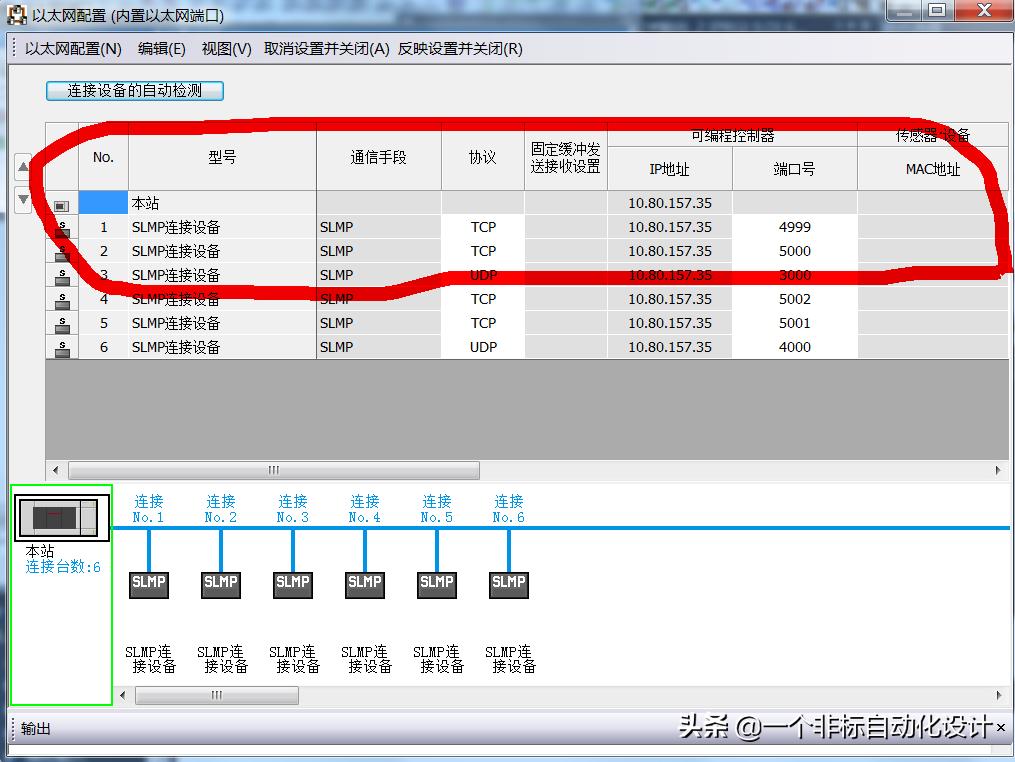The width and height of the screenshot is (1015, 762).
Task: Click the device icon beside table row 1
Action: (x=62, y=227)
